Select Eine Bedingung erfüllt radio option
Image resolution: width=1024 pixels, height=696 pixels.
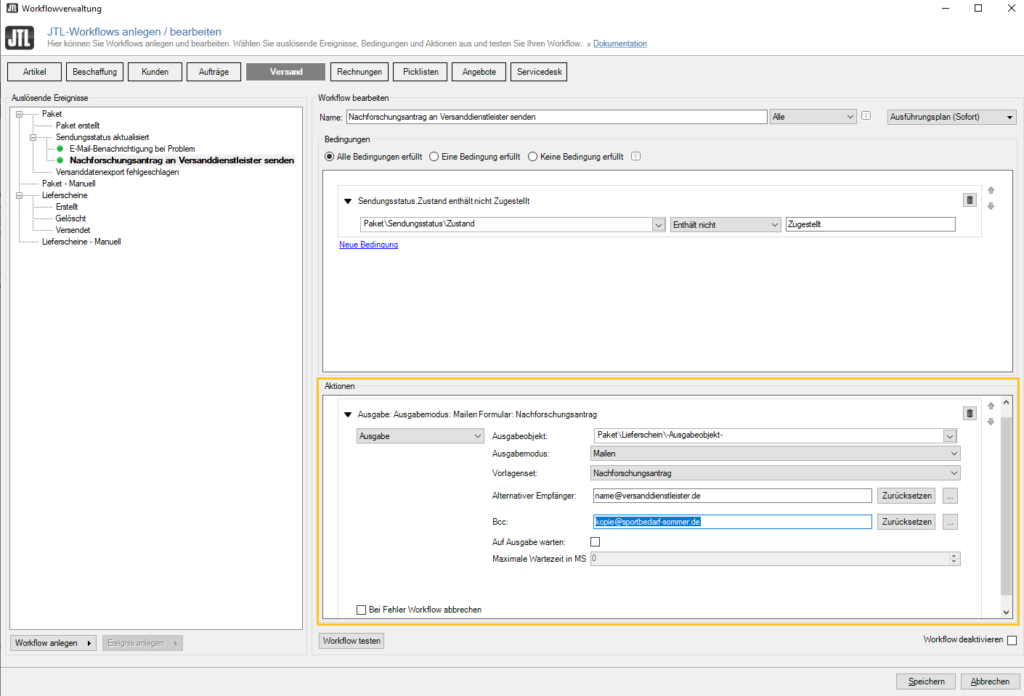pyautogui.click(x=434, y=156)
